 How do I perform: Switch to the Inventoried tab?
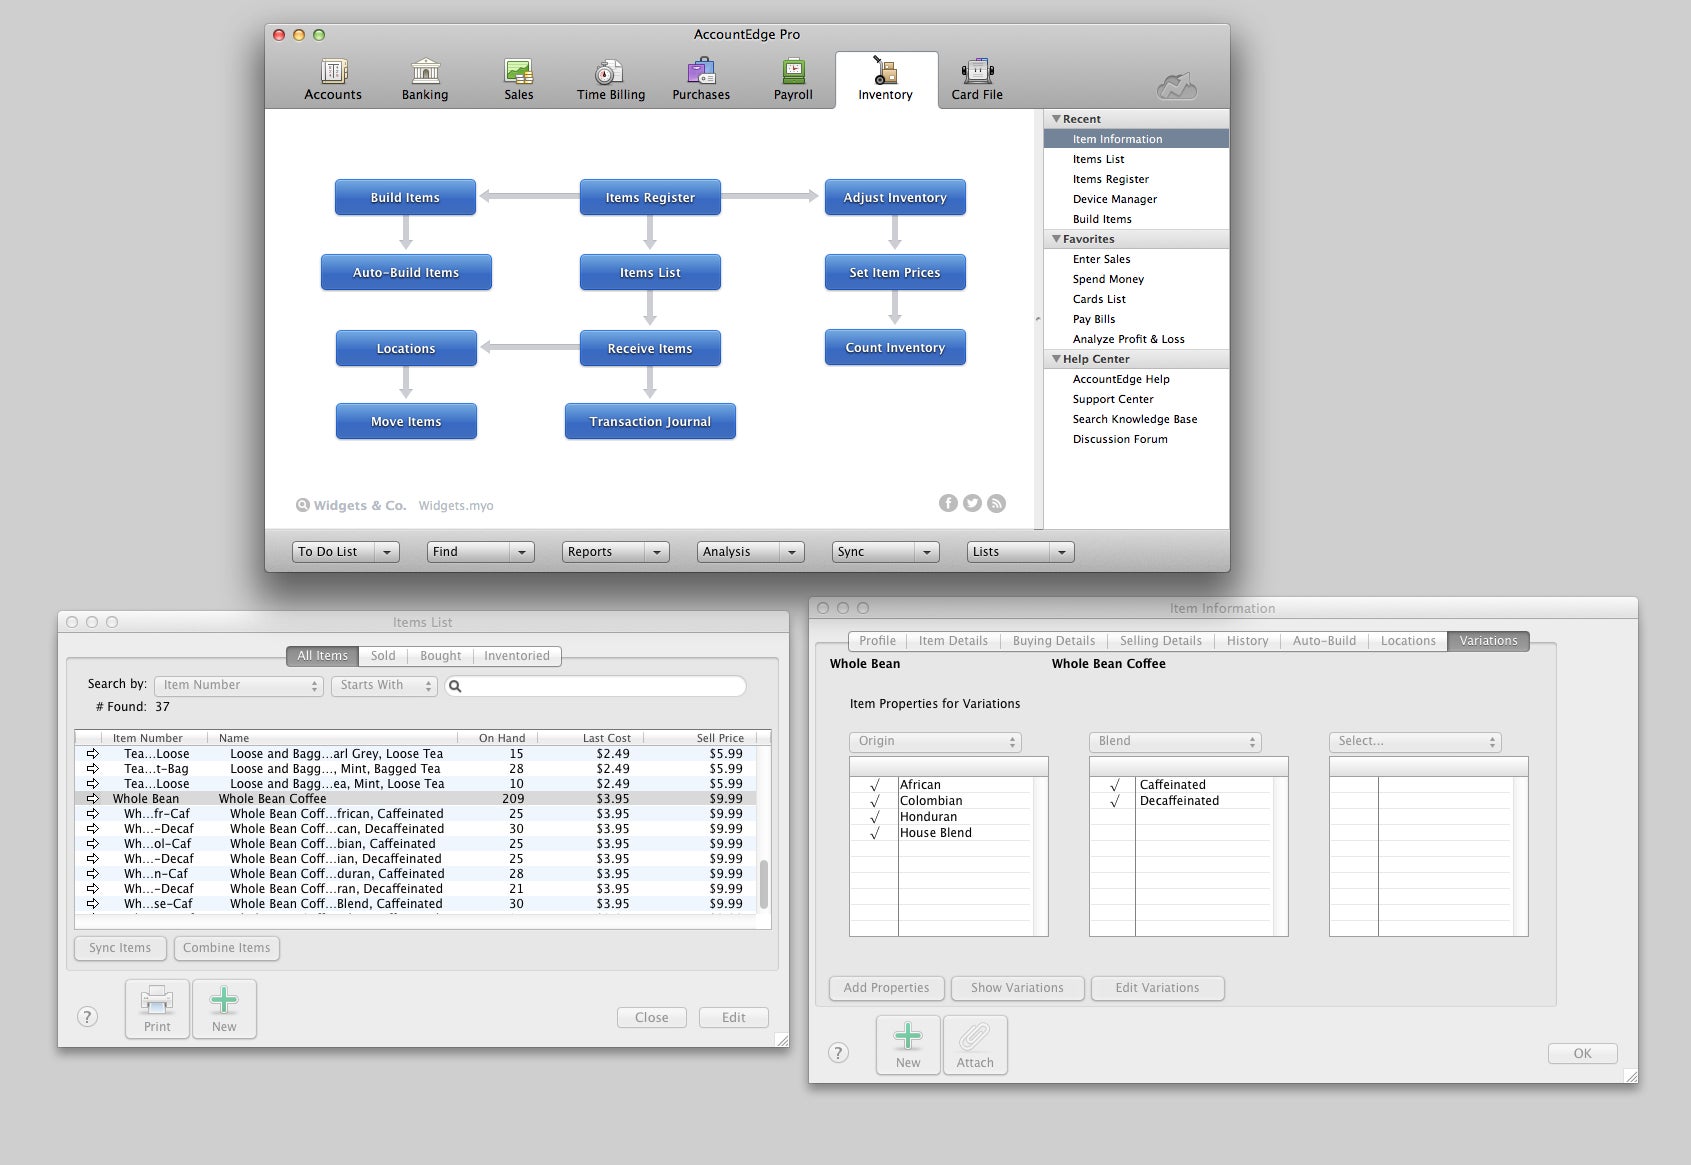[x=517, y=656]
